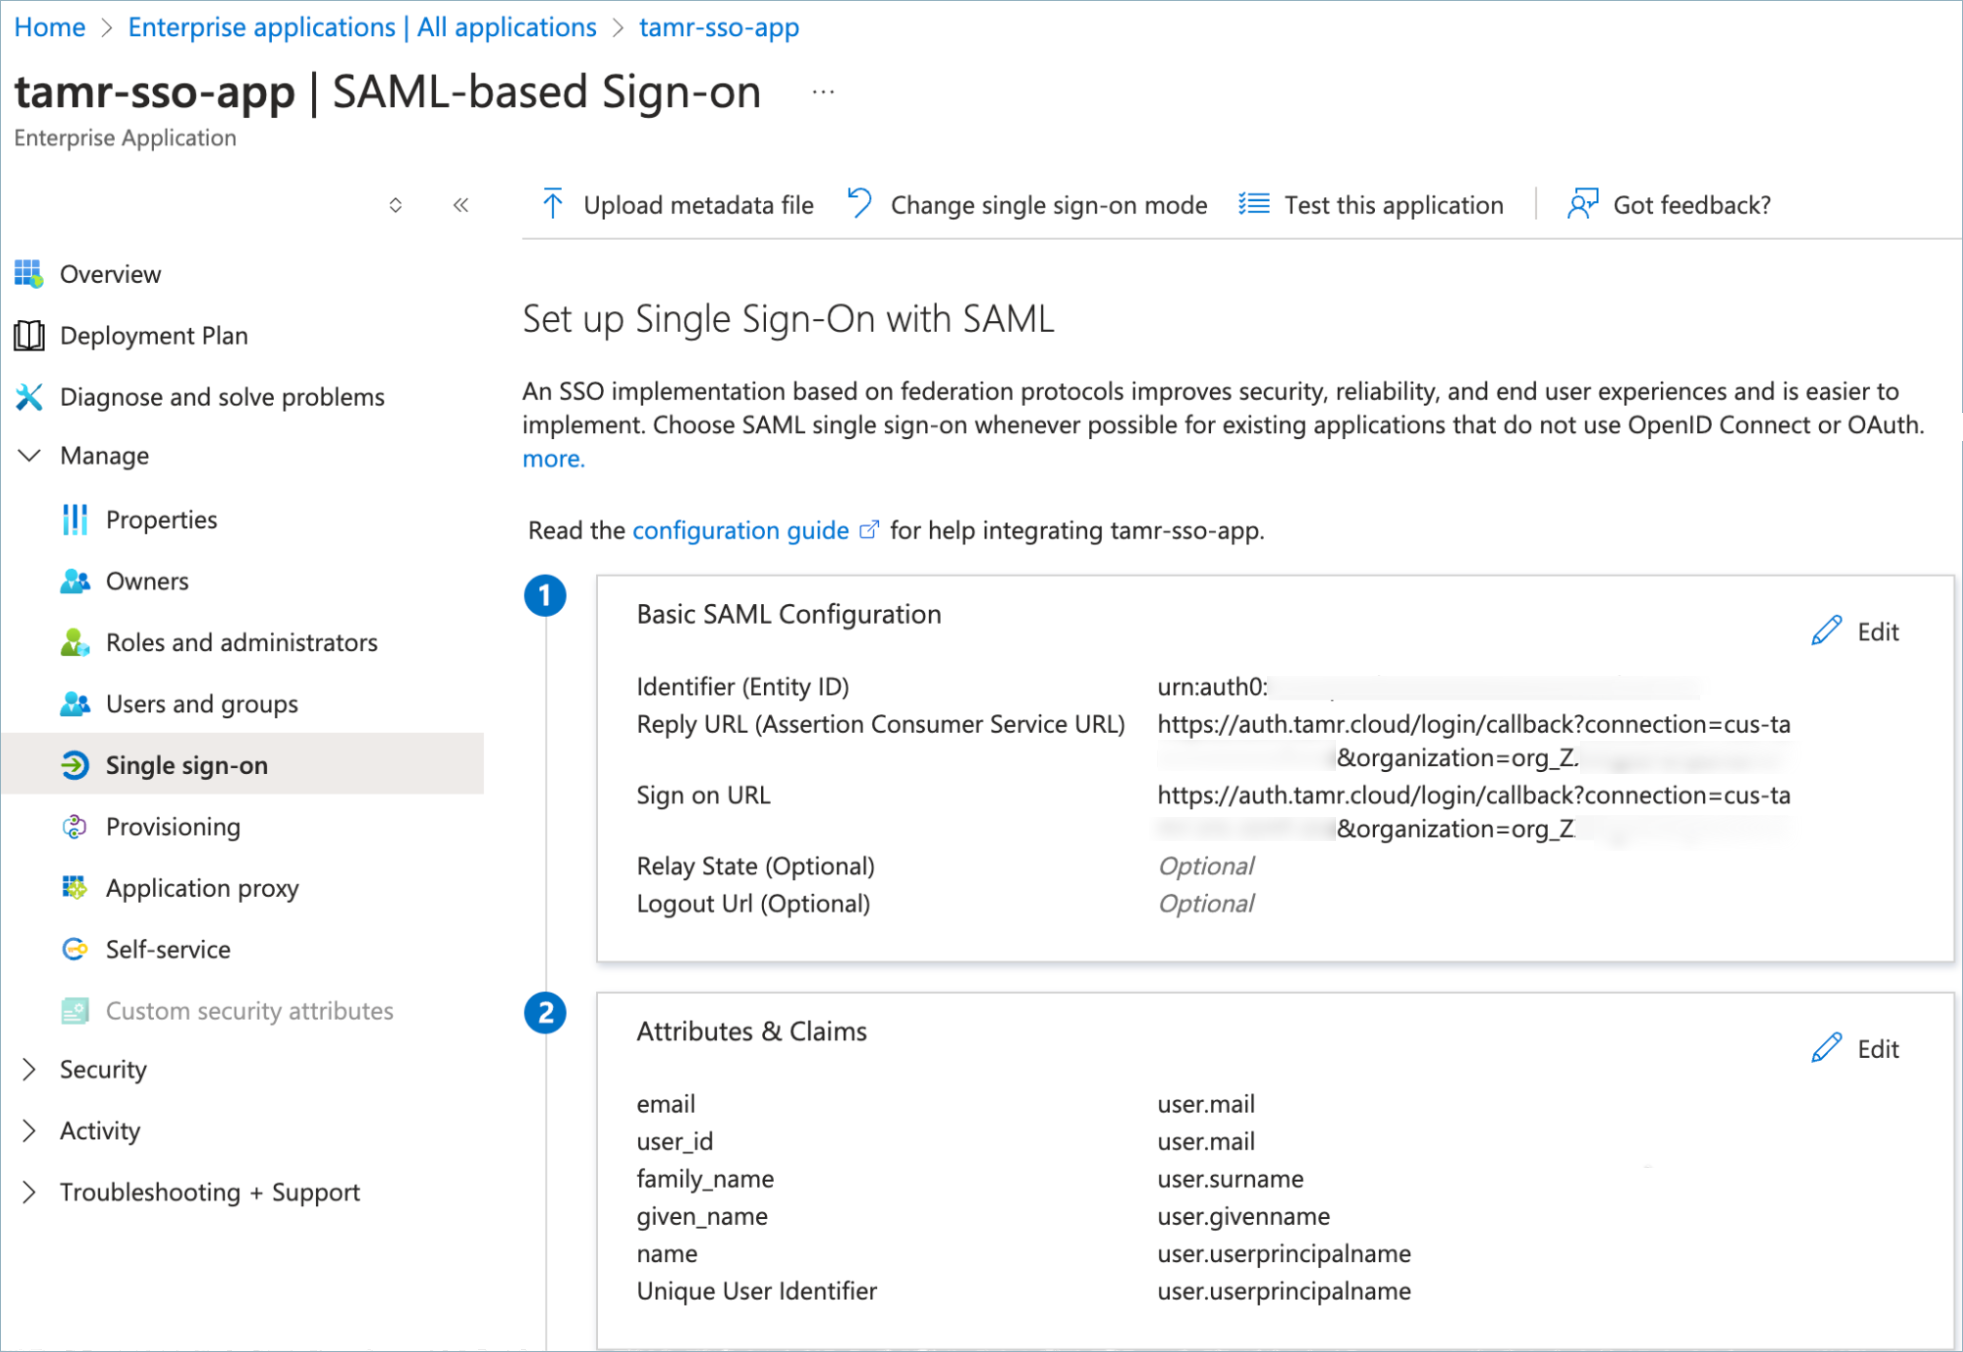
Task: Expand the Activity section
Action: (30, 1130)
